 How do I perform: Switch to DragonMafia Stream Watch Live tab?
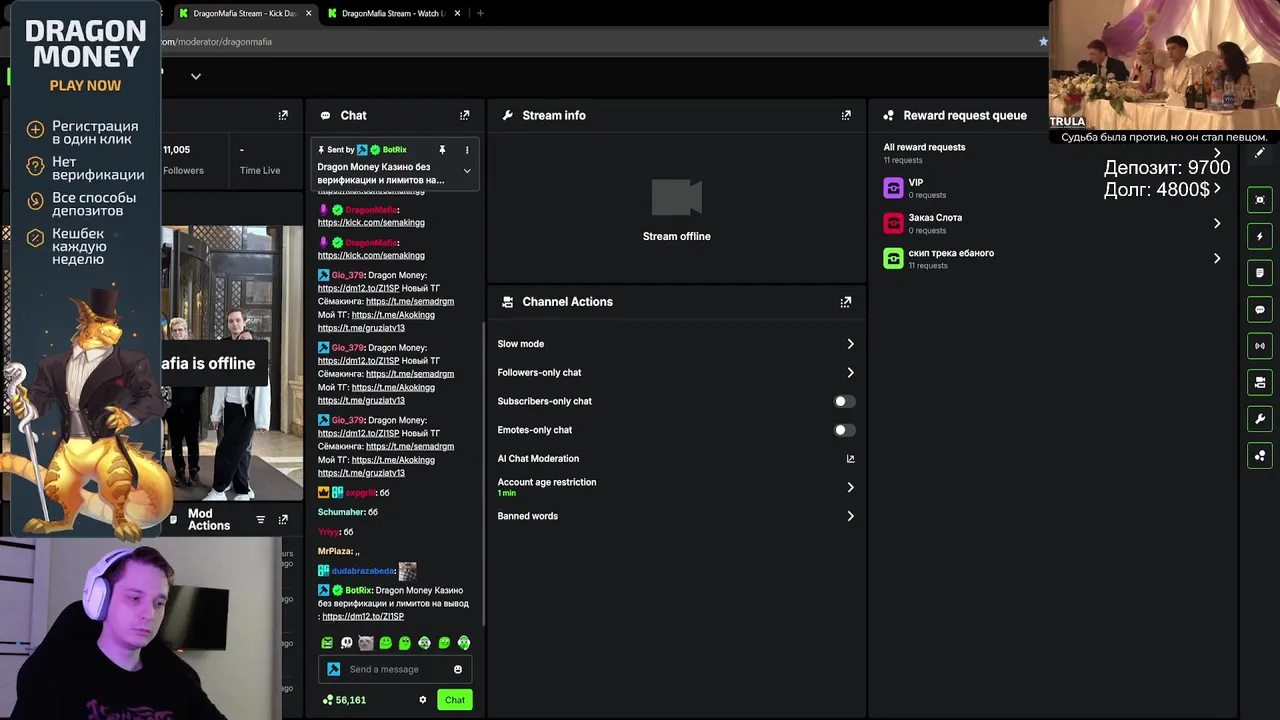click(393, 13)
